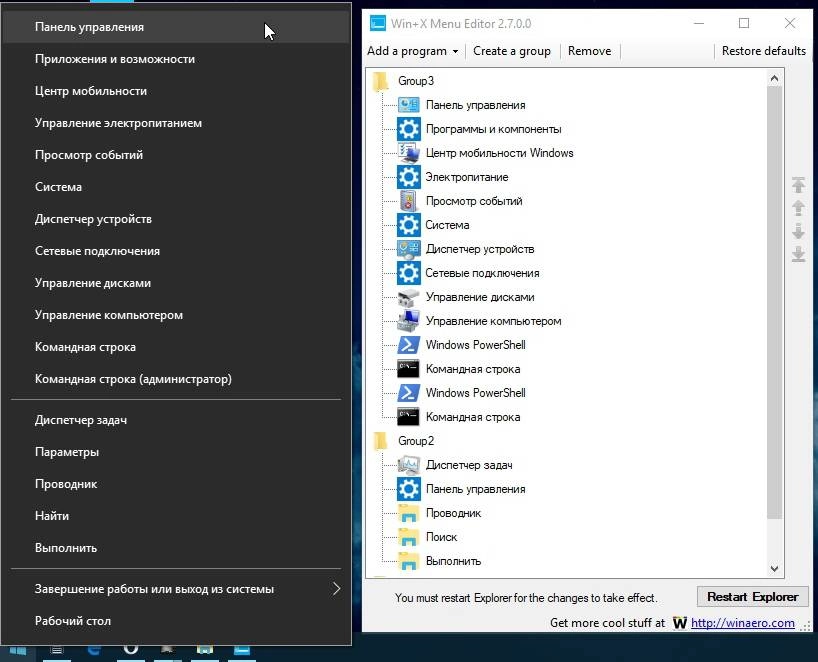Click the Выполнить folder icon in Group2

point(408,561)
